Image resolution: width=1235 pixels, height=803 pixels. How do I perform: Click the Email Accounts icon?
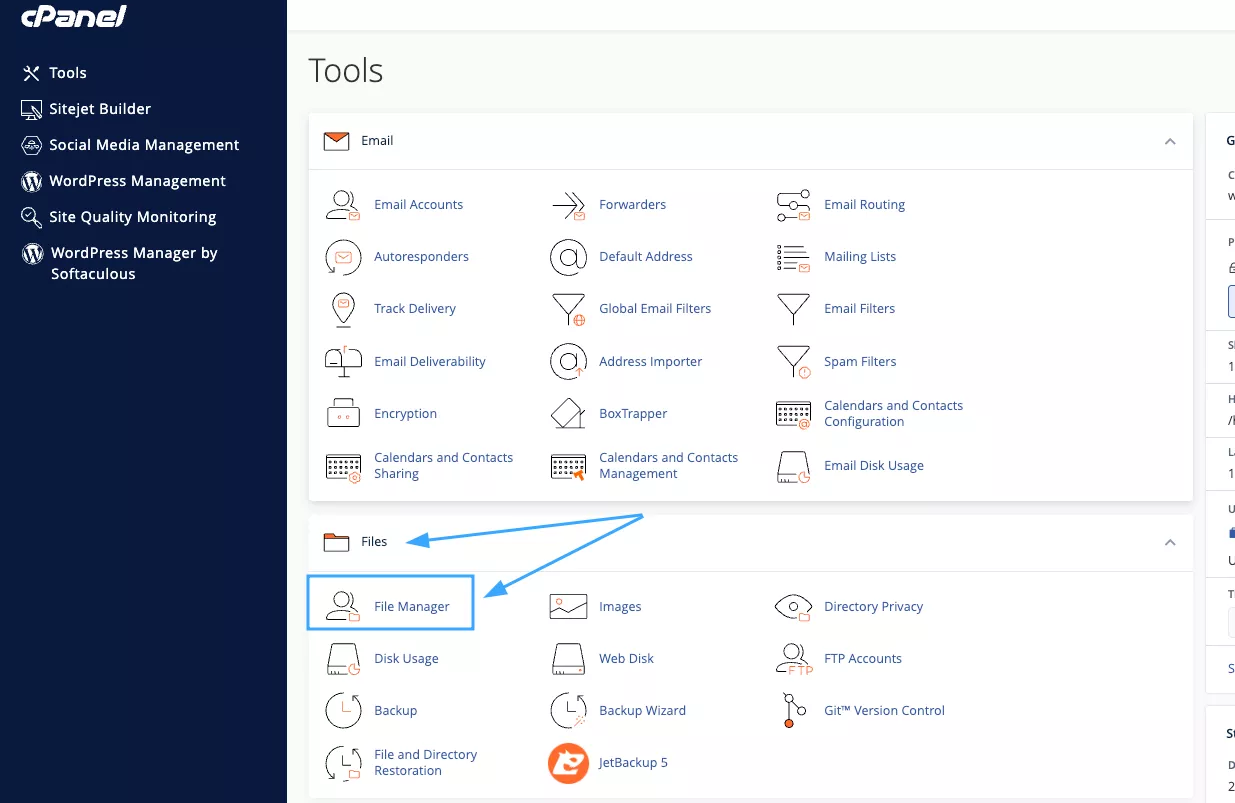343,205
